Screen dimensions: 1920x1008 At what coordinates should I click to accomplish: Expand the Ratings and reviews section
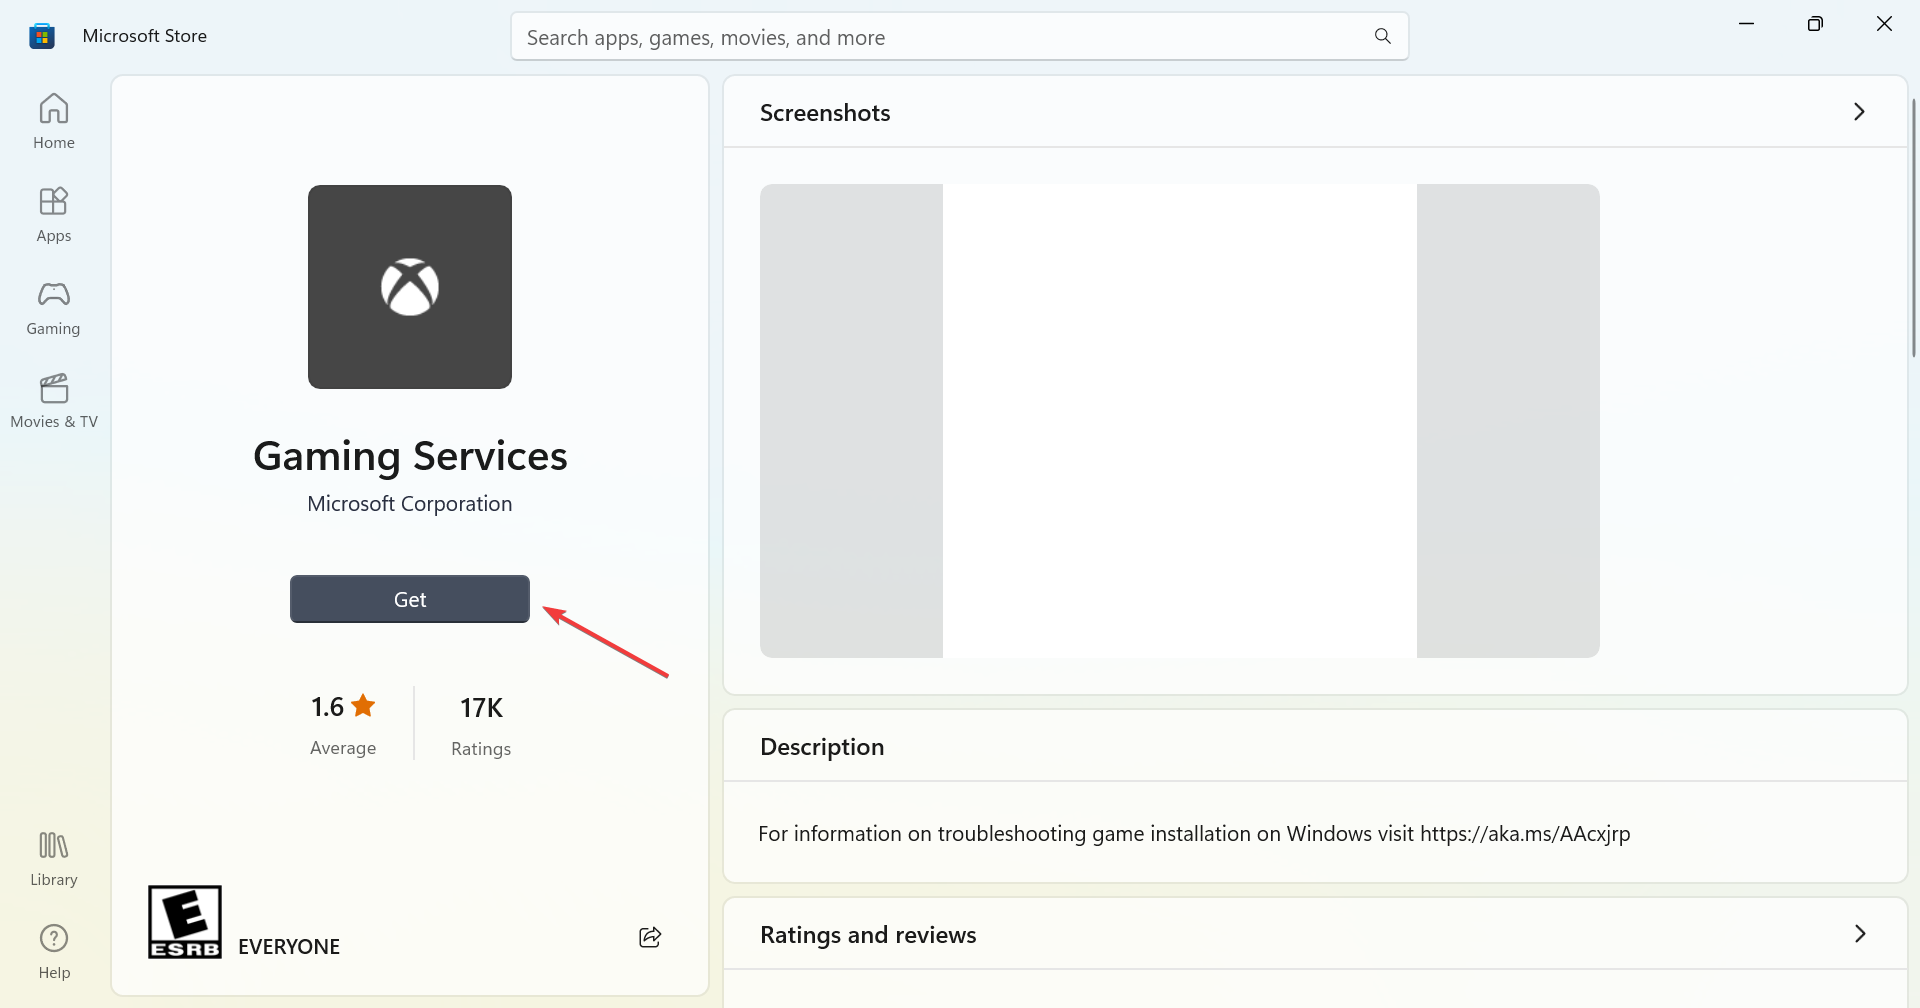(1859, 934)
